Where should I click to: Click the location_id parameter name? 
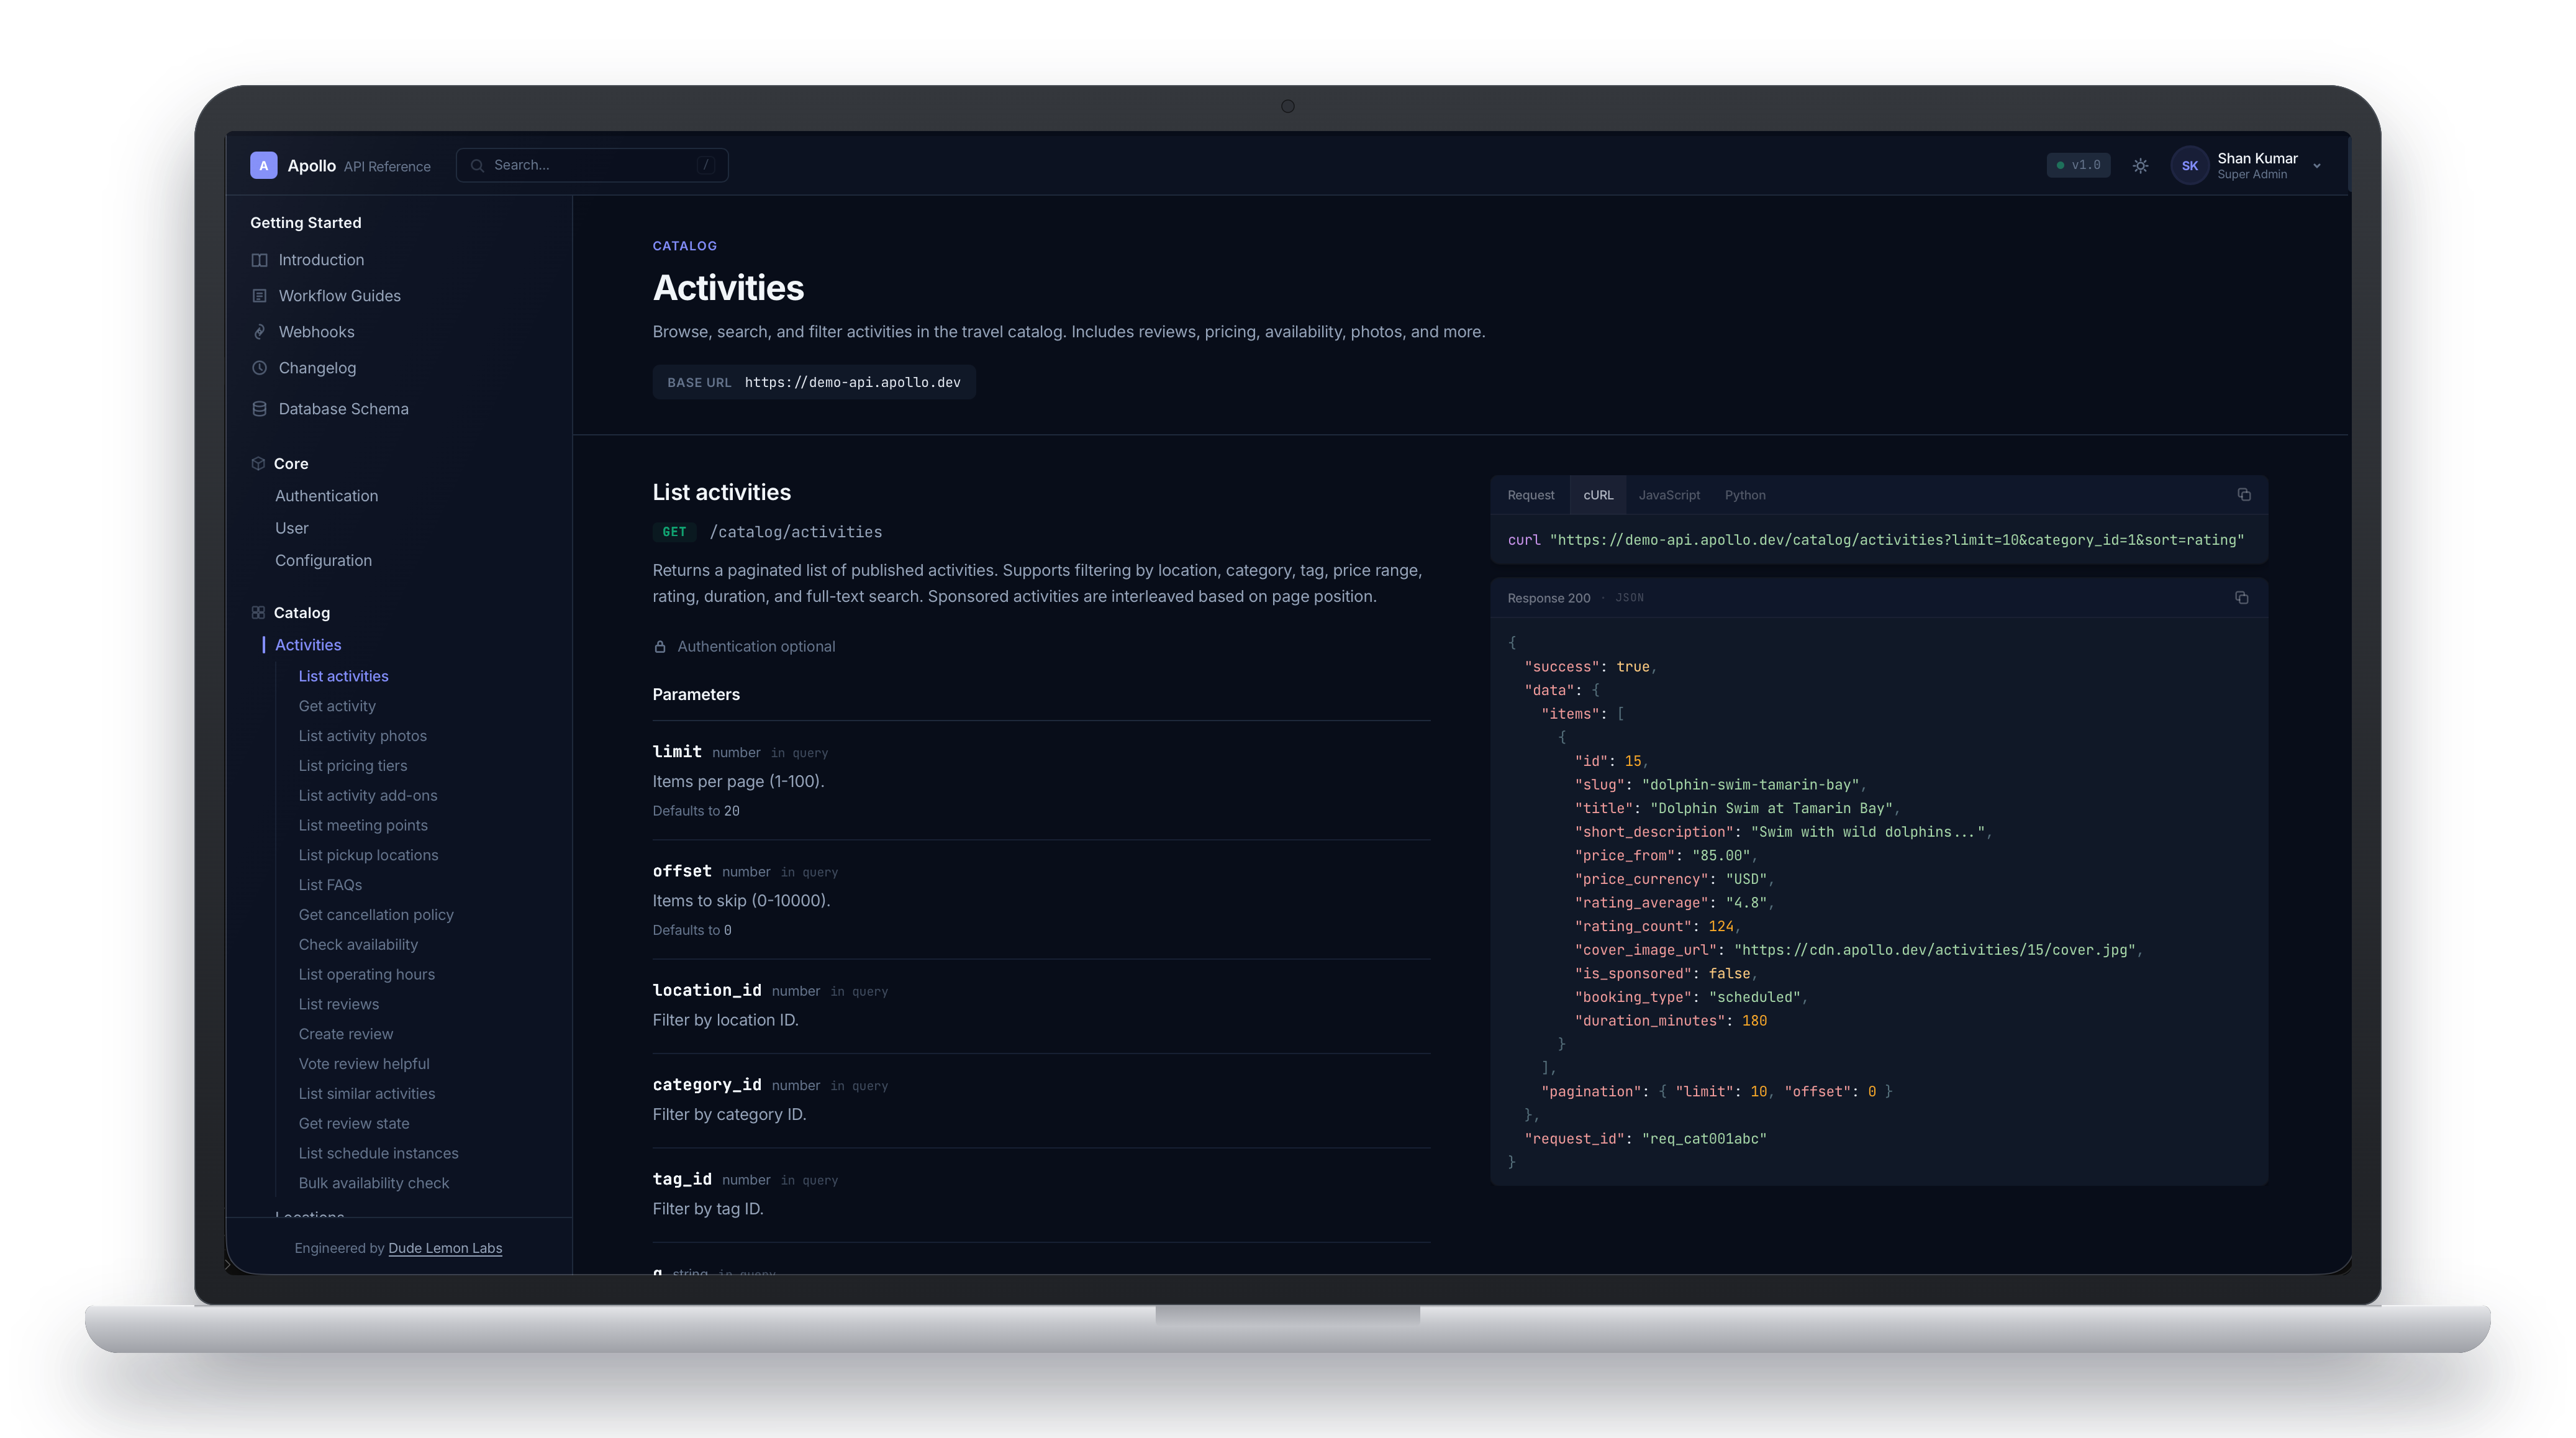[707, 990]
